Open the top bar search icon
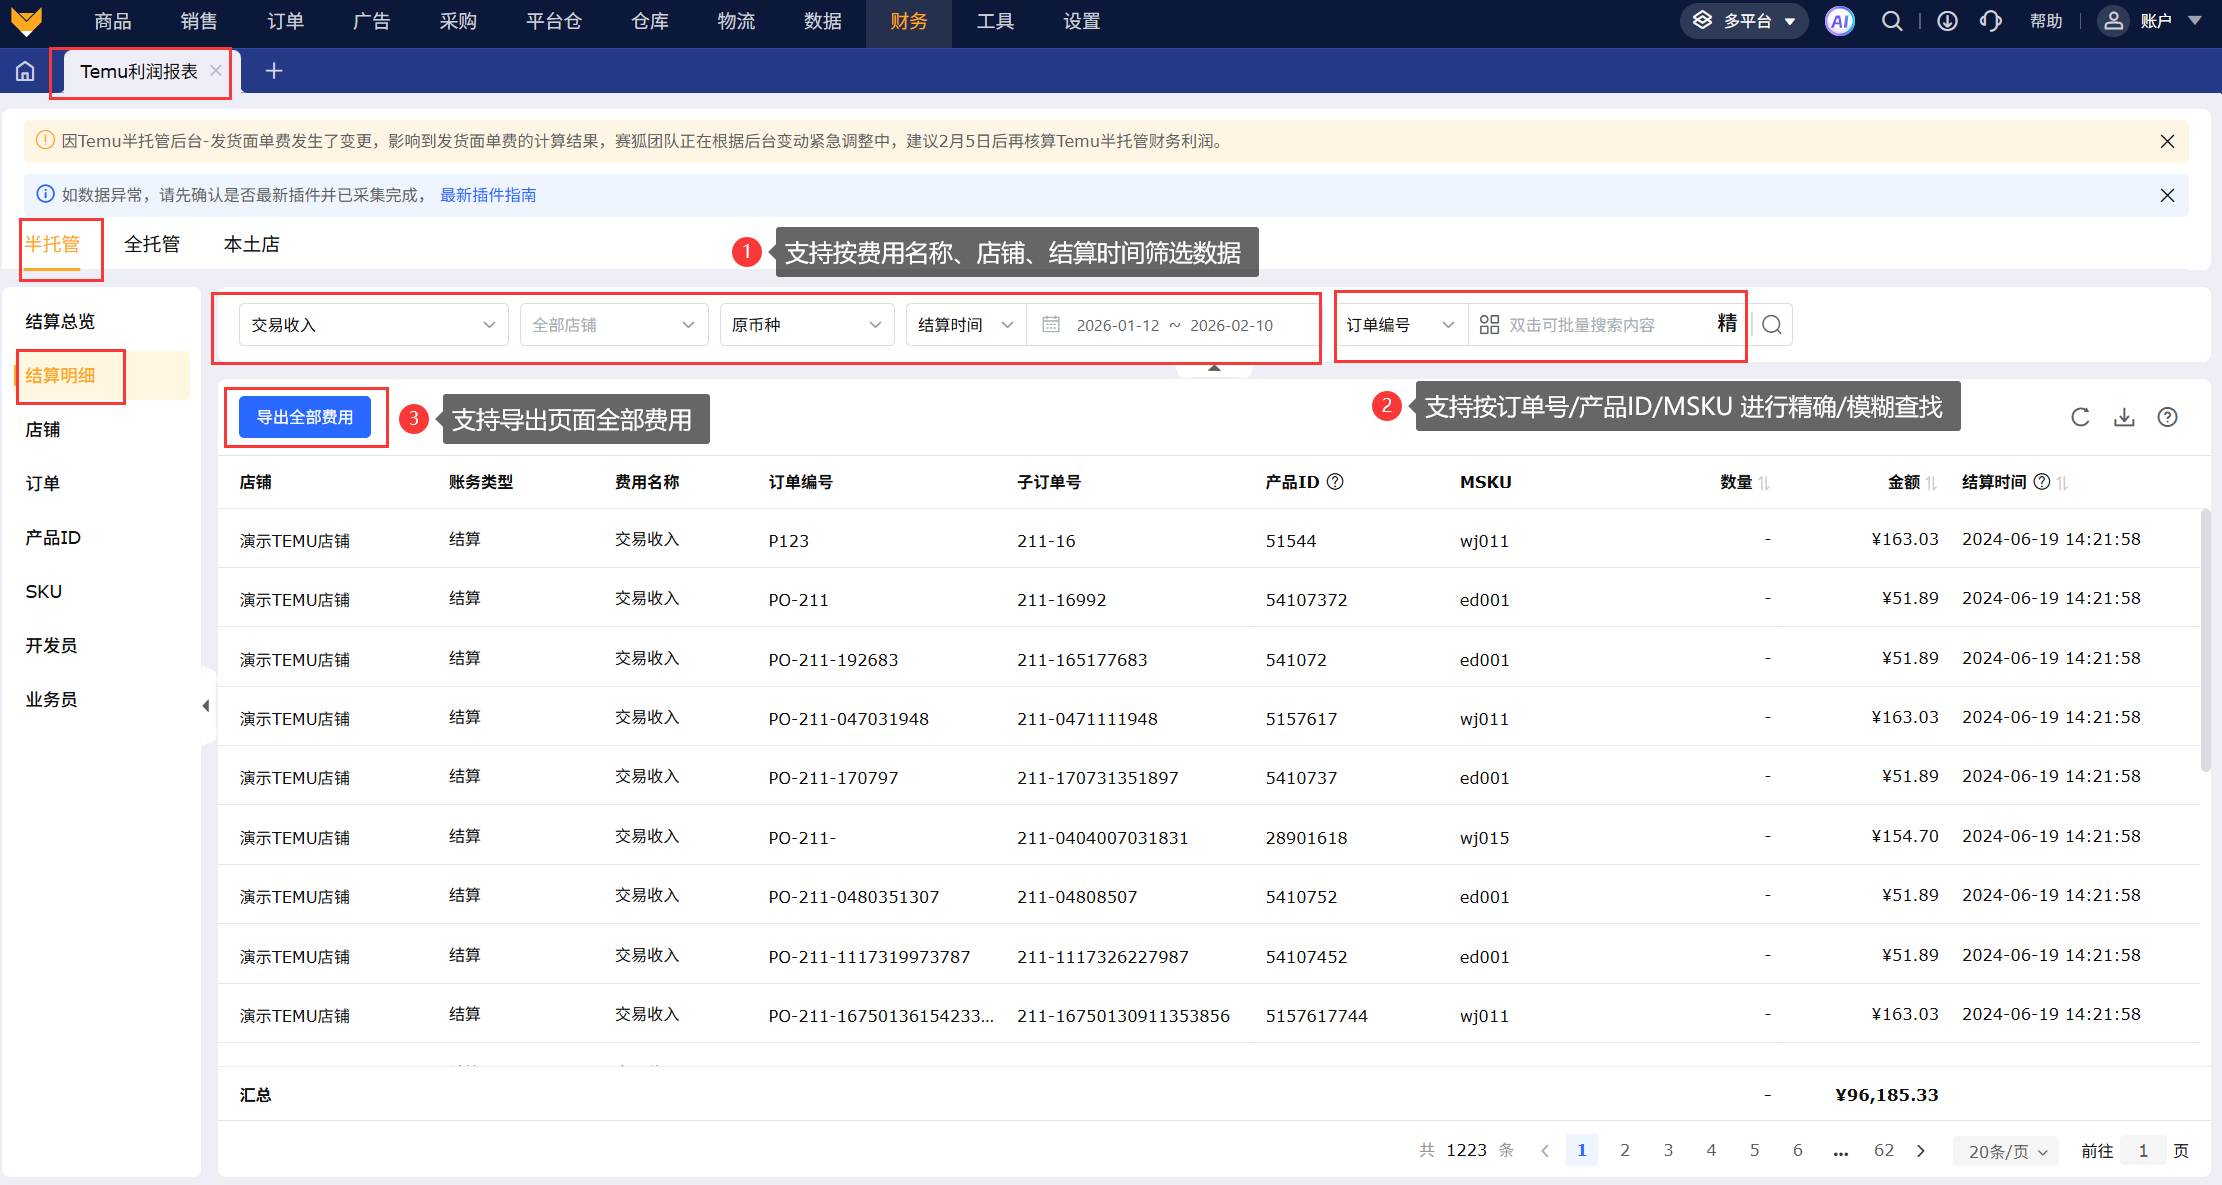 (x=1891, y=21)
